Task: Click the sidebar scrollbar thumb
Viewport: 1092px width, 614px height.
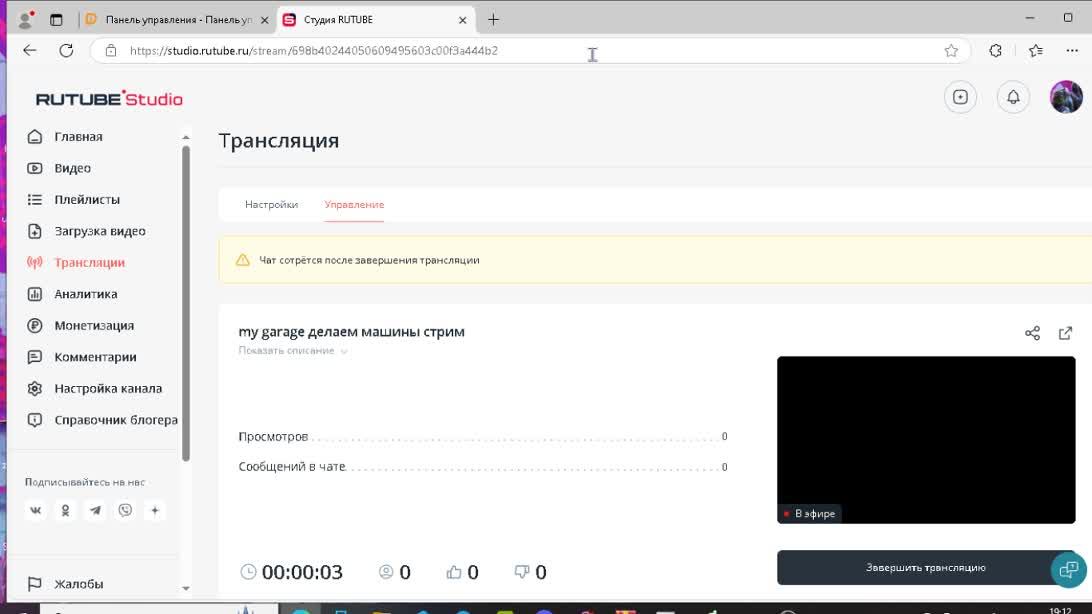Action: pos(186,303)
